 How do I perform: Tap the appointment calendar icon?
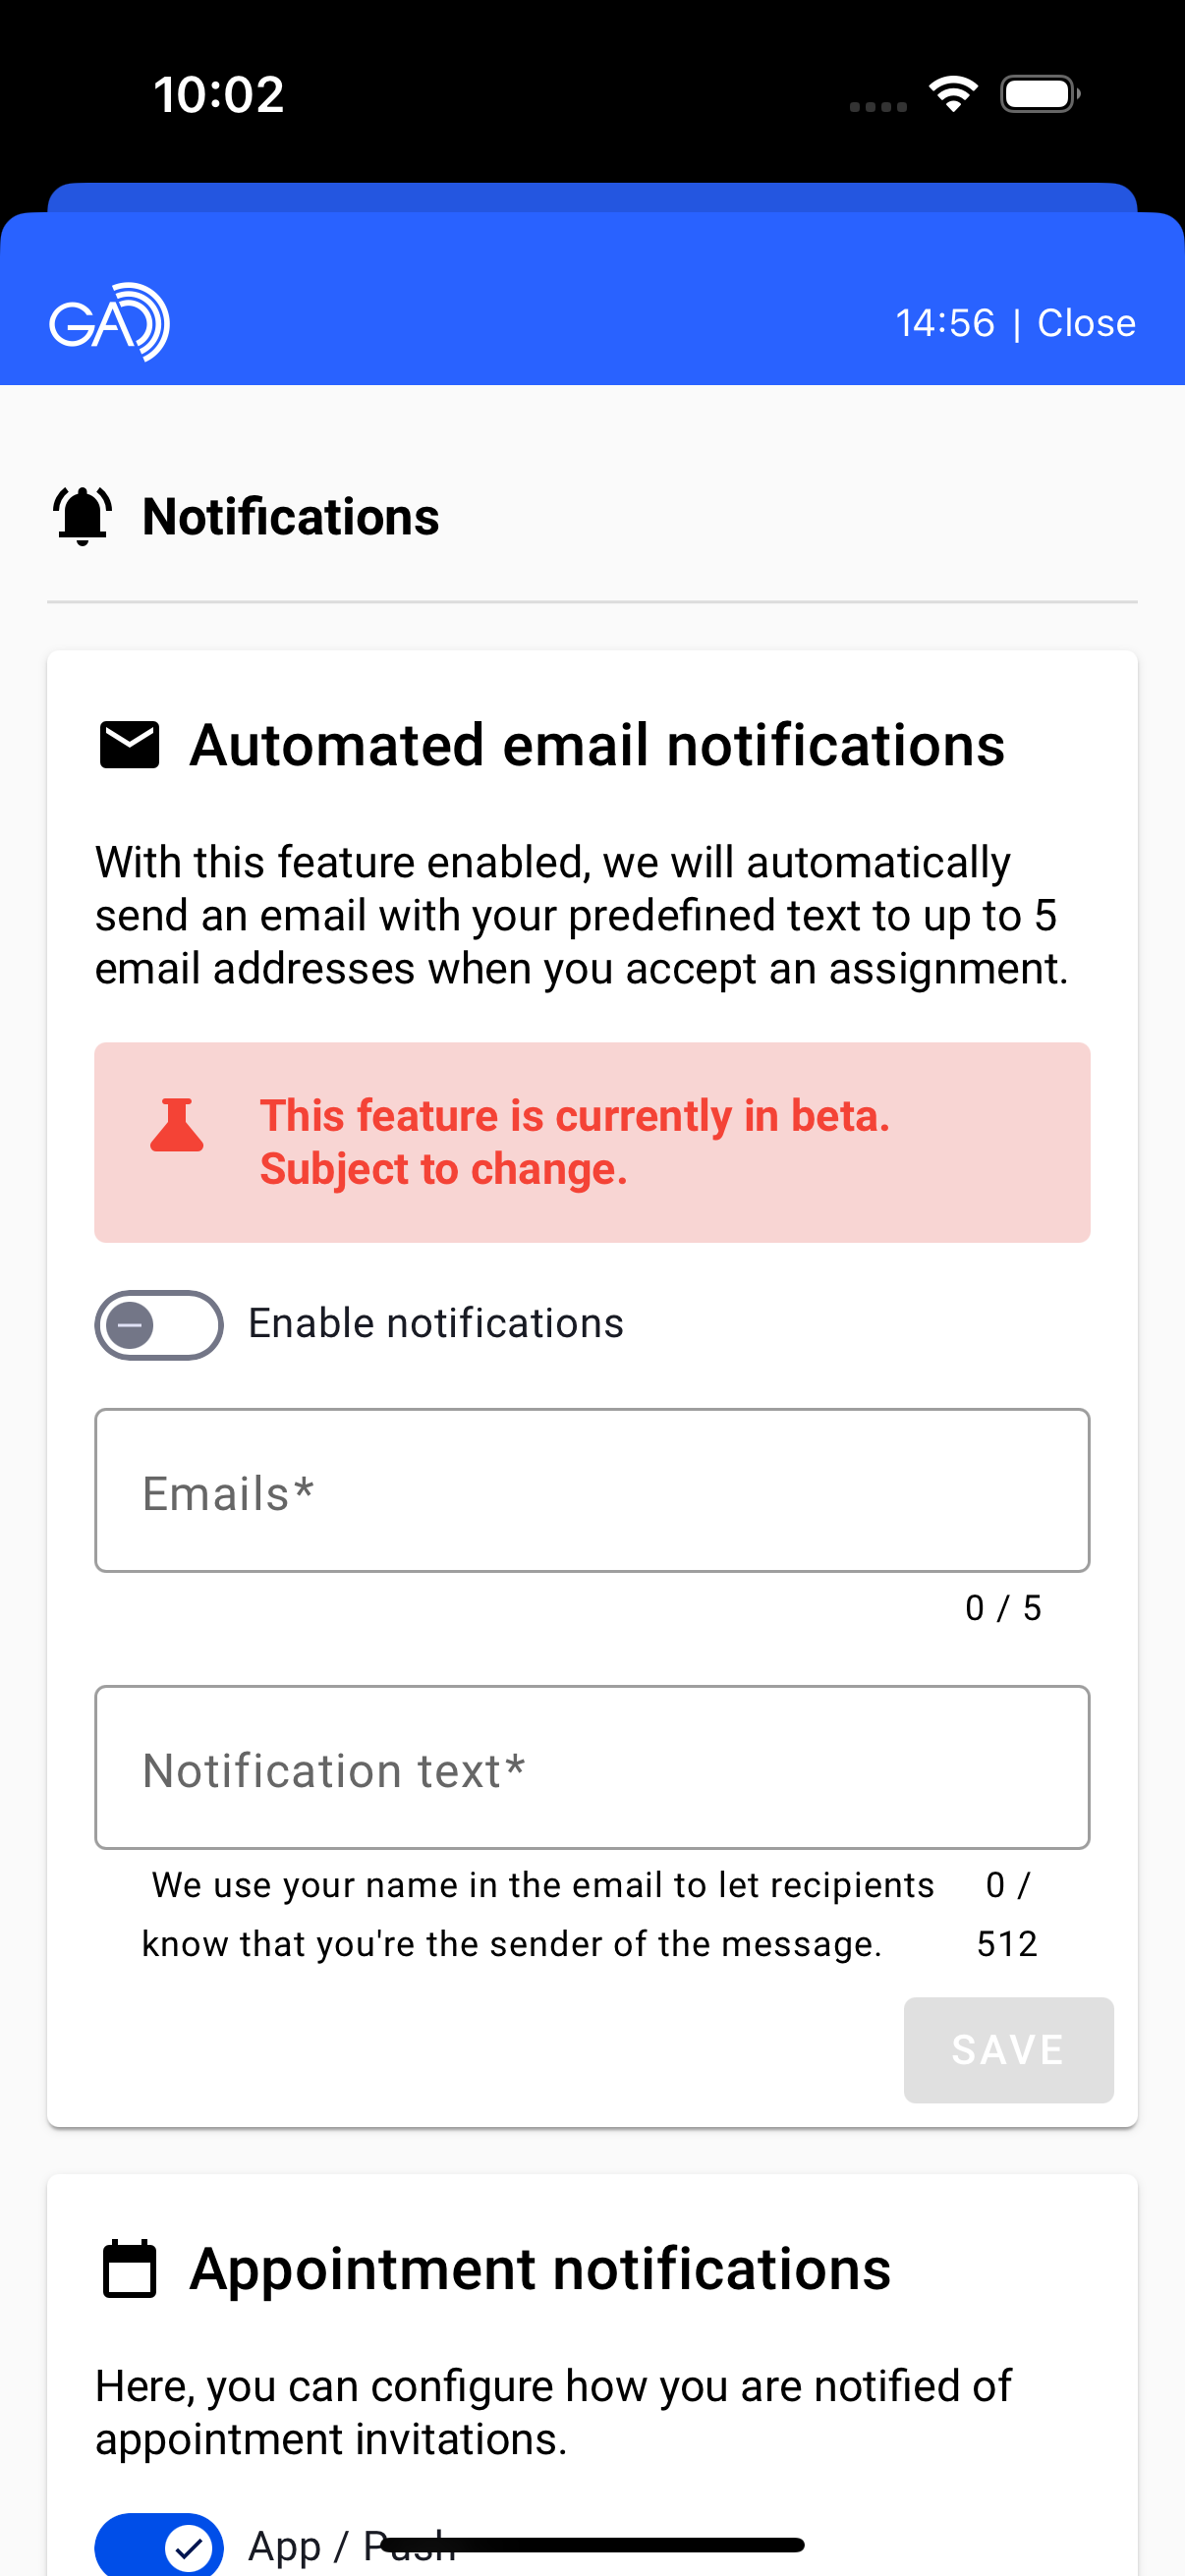[130, 2269]
